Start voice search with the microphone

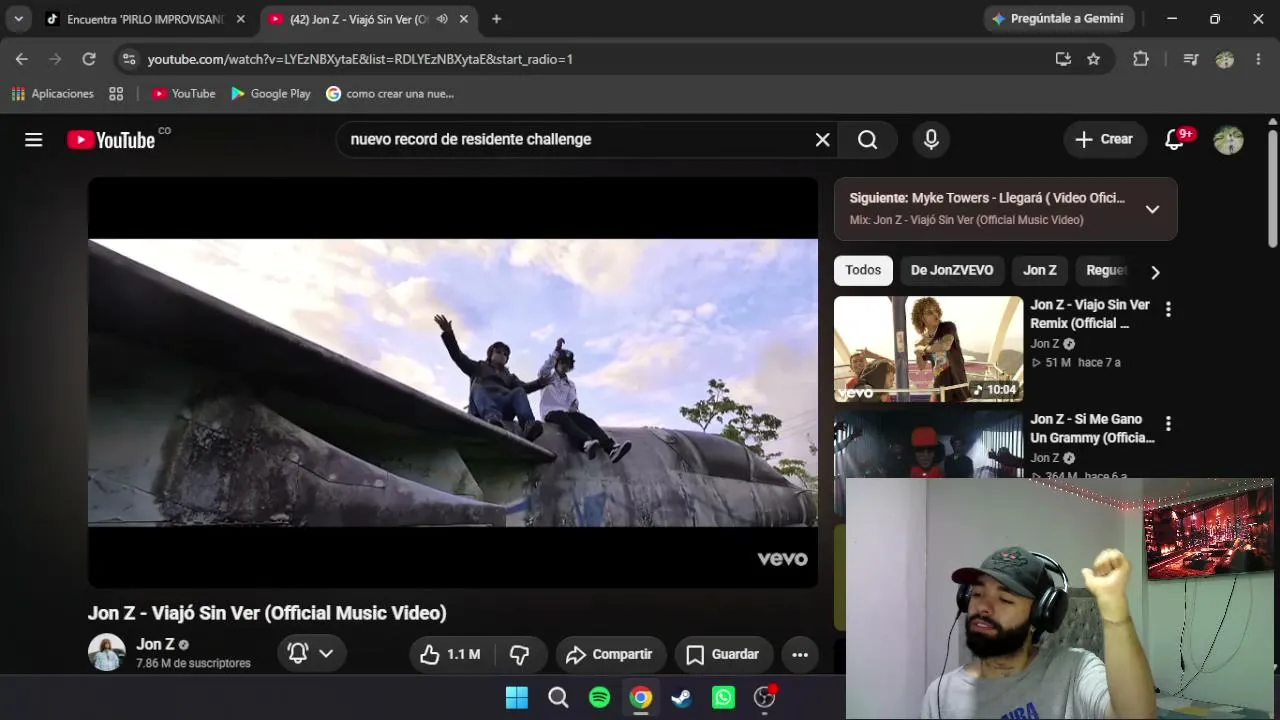pyautogui.click(x=931, y=140)
